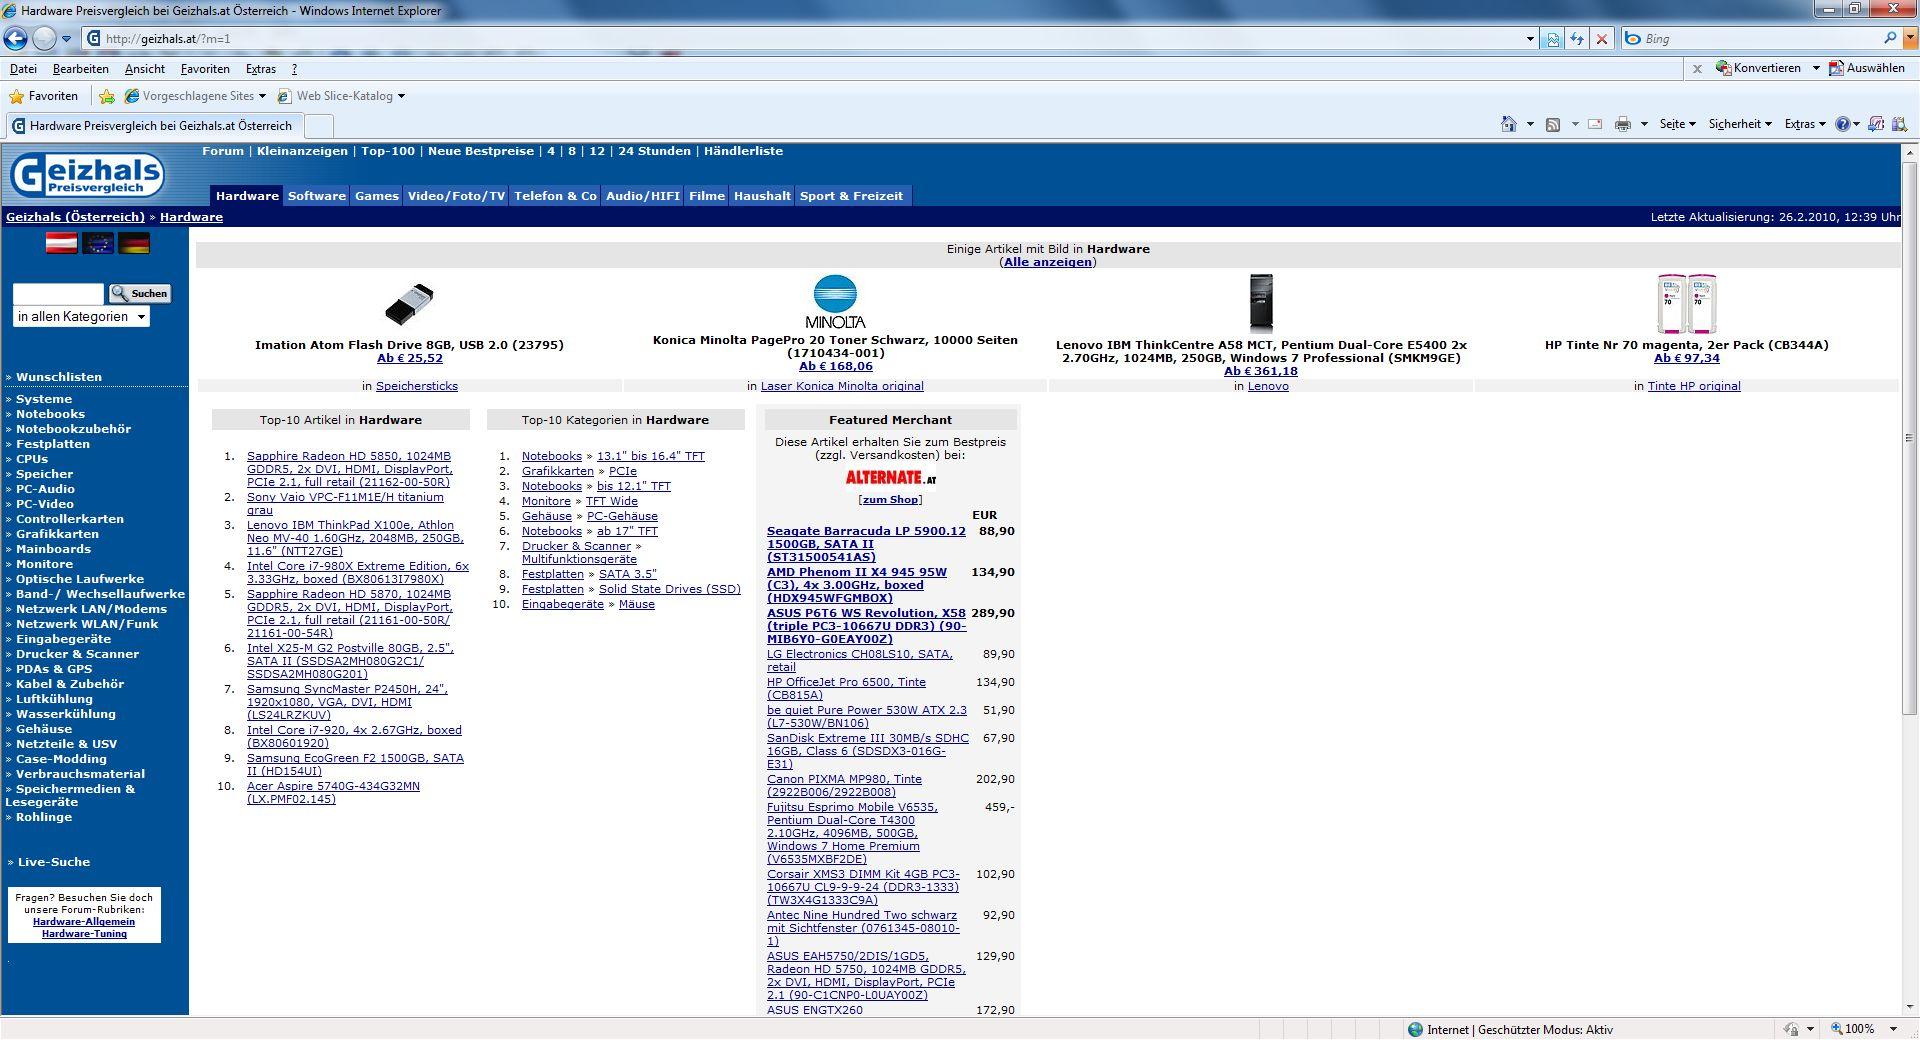Screen dimensions: 1920x1040
Task: Click the ALTERNATE.at merchant logo
Action: [x=890, y=478]
